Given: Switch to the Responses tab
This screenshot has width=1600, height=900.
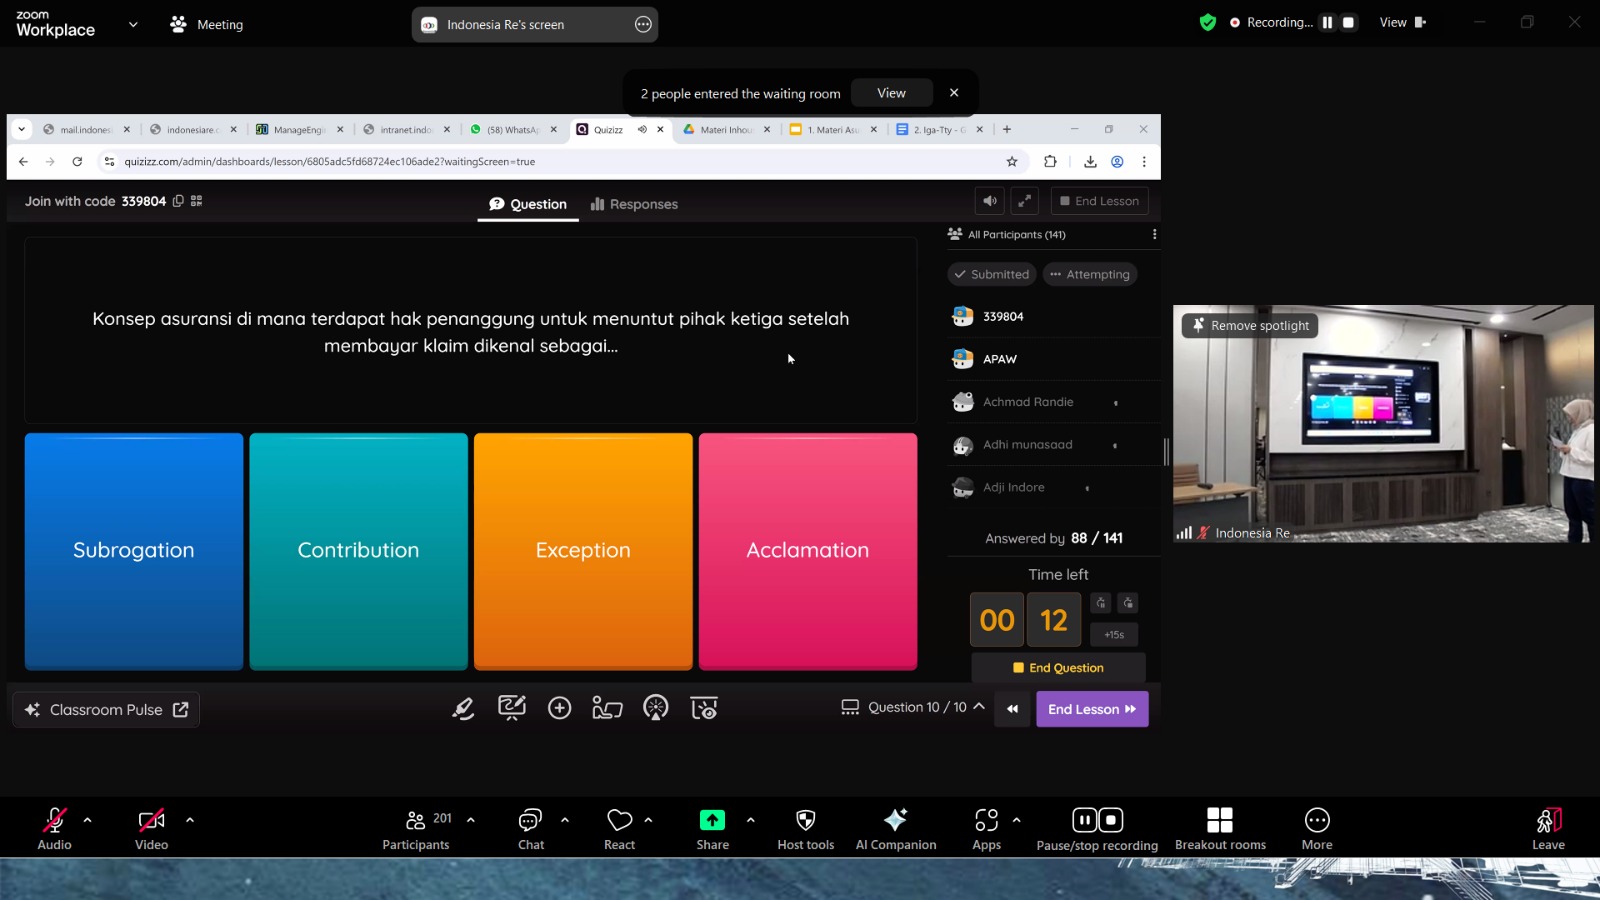Looking at the screenshot, I should [x=634, y=204].
